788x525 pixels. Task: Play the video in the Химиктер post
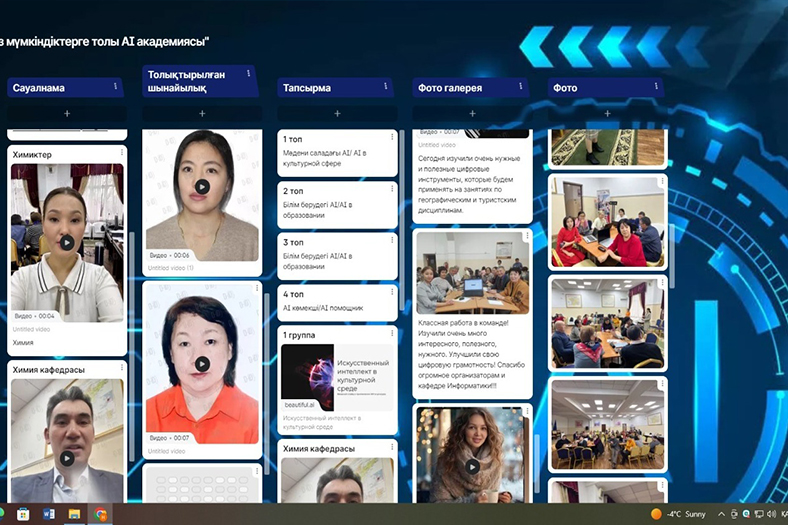click(67, 242)
